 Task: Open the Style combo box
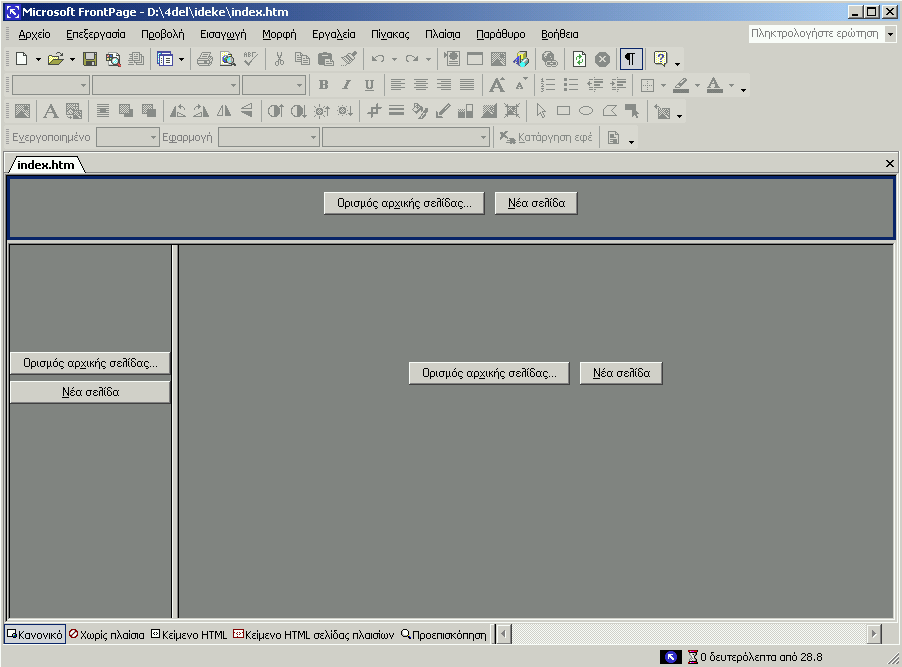[x=51, y=85]
